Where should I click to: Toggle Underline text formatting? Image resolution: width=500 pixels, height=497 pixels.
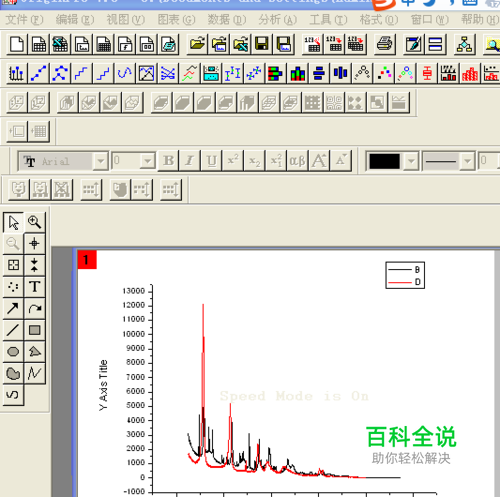point(211,161)
